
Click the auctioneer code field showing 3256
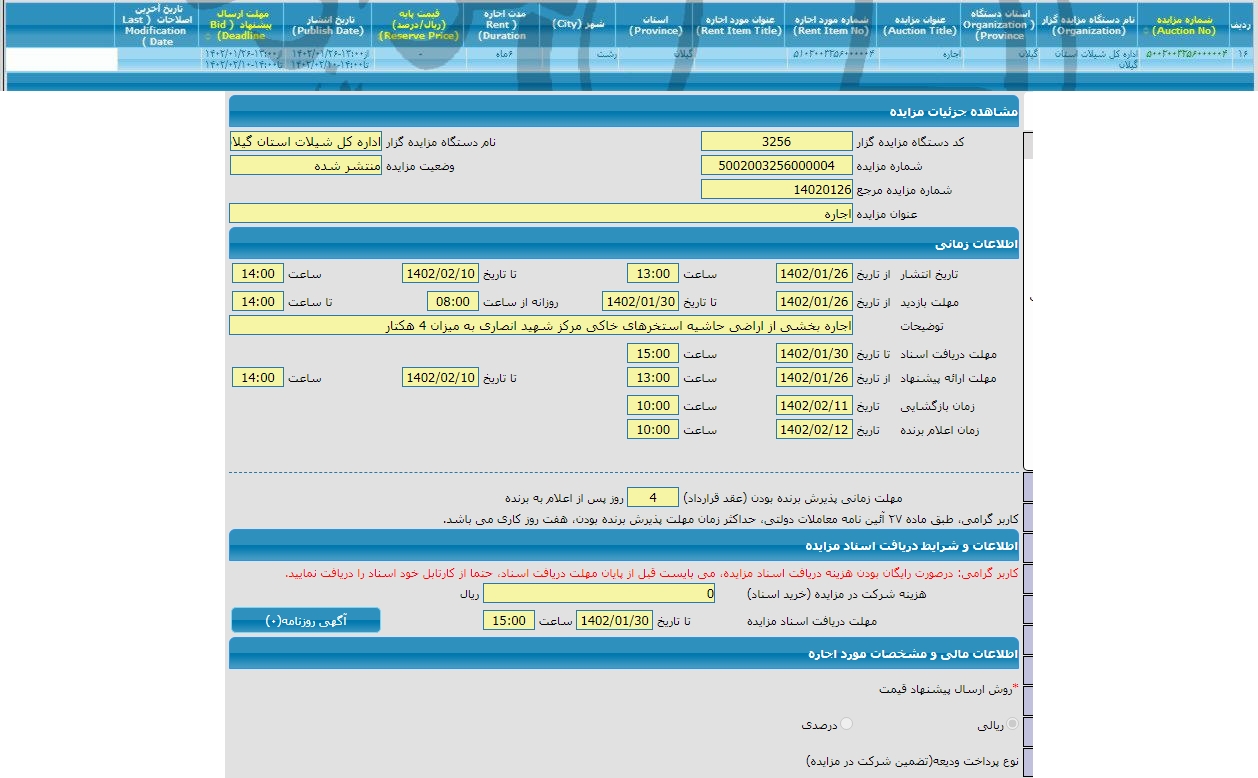point(776,142)
